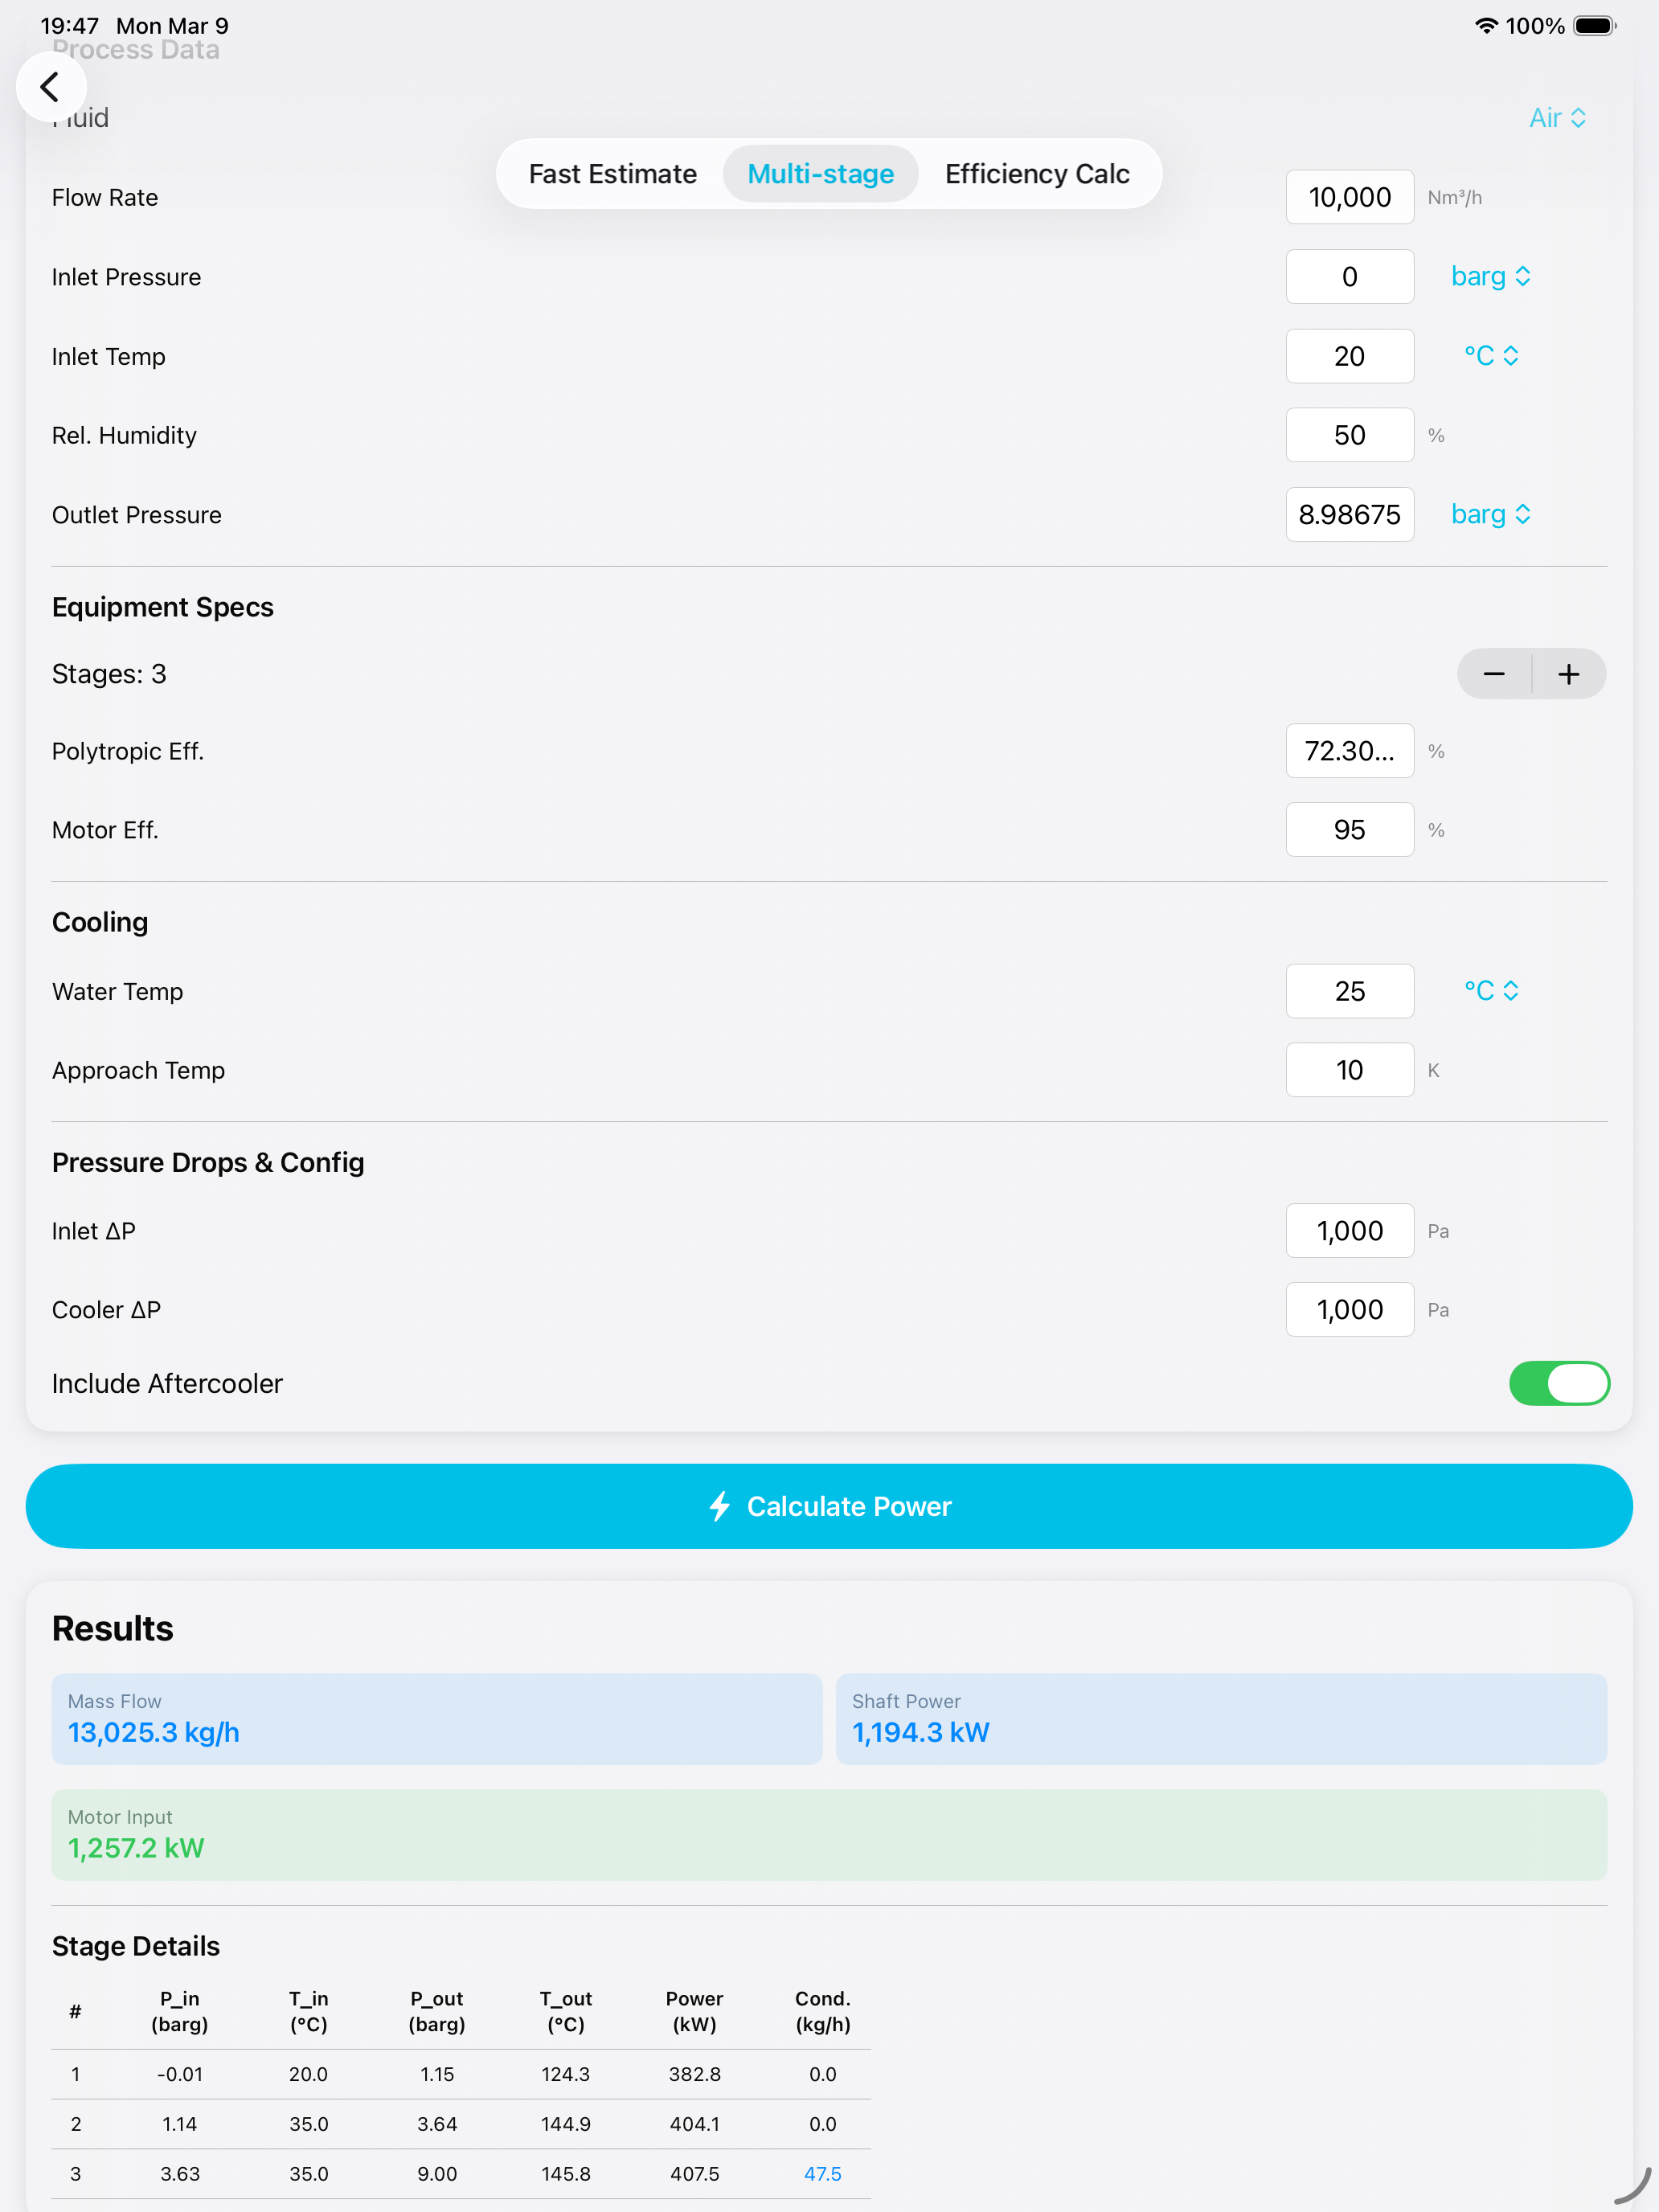The width and height of the screenshot is (1659, 2212).
Task: Tap the Wi-Fi status icon
Action: (1486, 26)
